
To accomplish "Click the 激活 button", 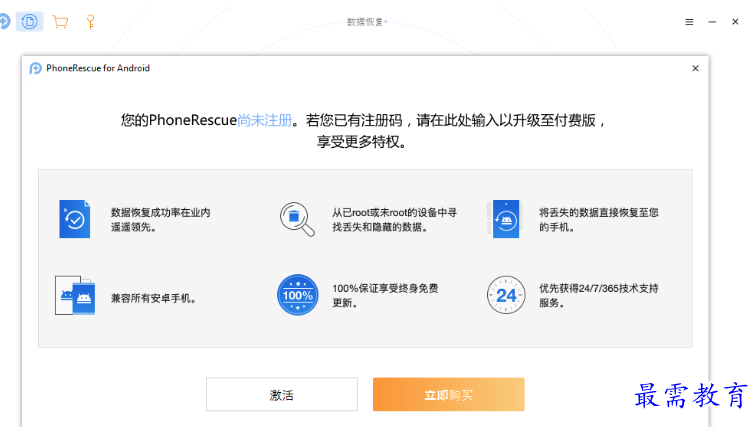I will coord(281,394).
